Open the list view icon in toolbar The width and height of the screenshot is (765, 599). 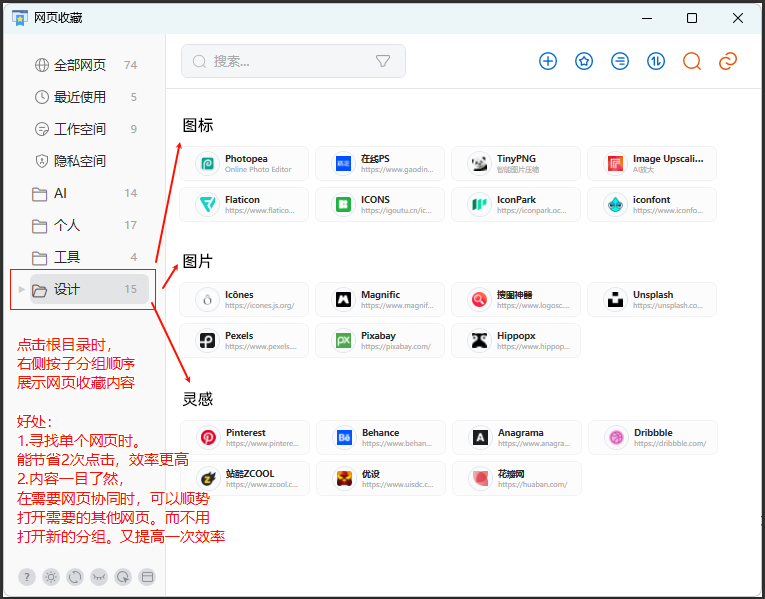tap(620, 61)
